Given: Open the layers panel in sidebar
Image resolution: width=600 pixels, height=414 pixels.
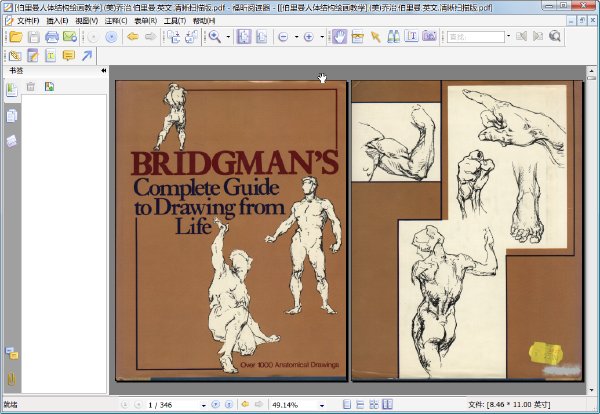Looking at the screenshot, I should tap(11, 141).
